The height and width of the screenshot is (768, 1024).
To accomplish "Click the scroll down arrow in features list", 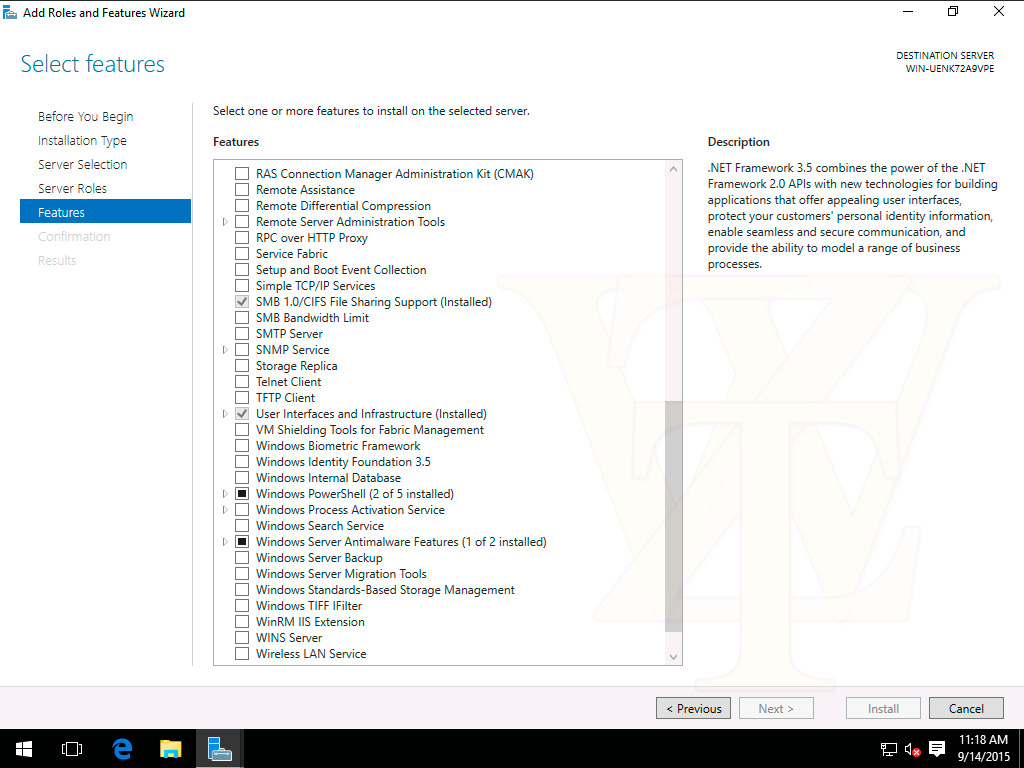I will click(x=673, y=656).
